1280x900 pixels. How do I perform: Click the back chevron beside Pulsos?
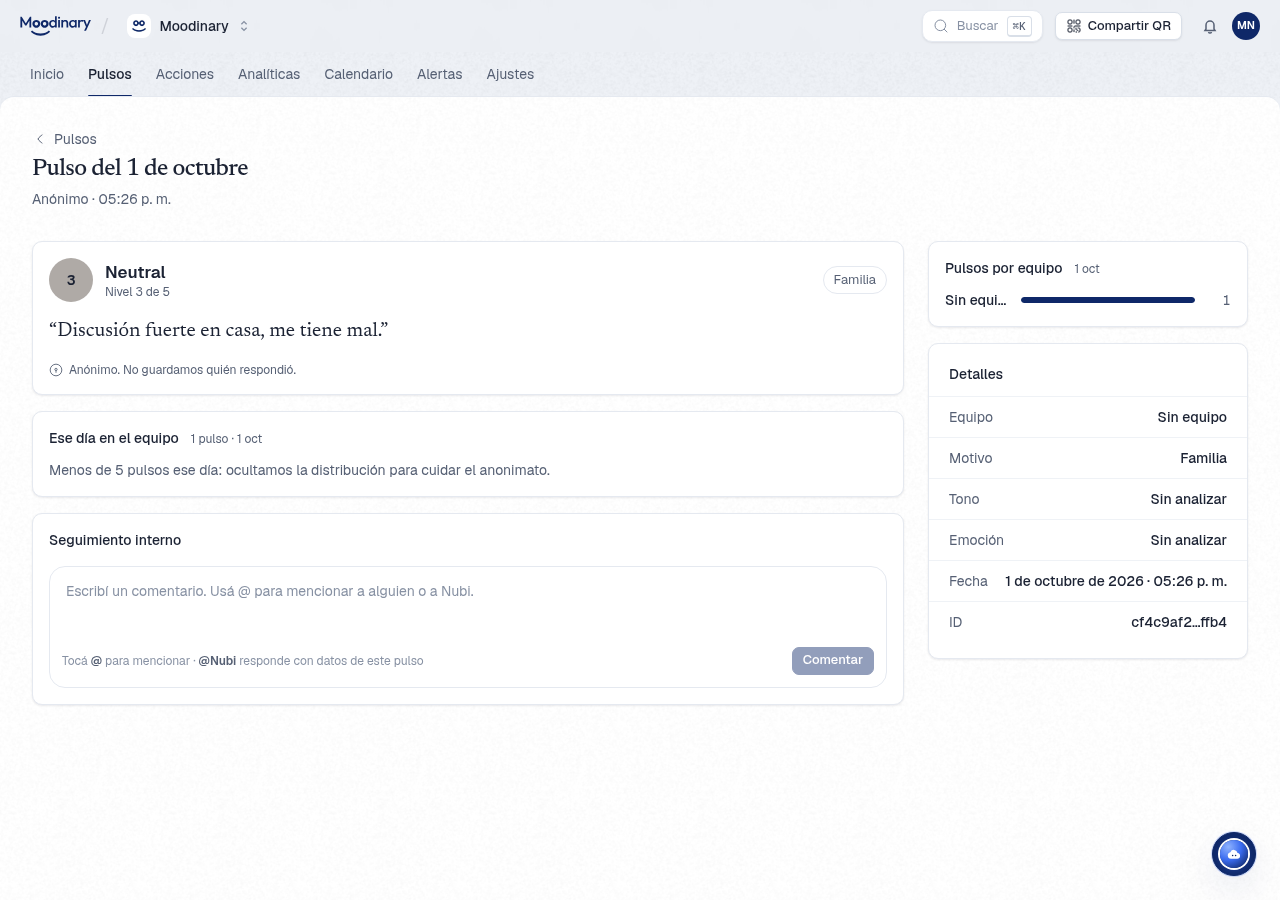(40, 139)
